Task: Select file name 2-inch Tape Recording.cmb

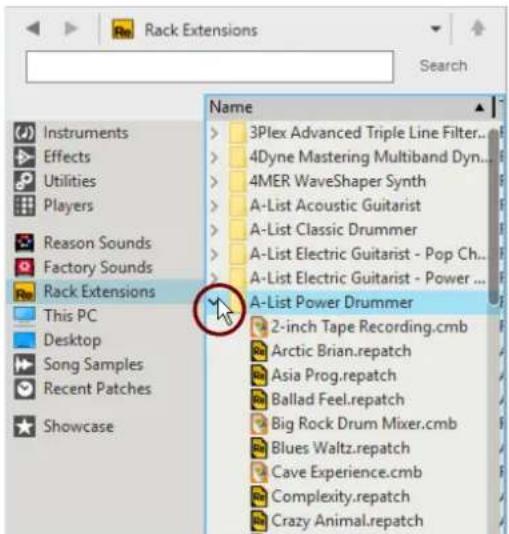Action: click(369, 327)
